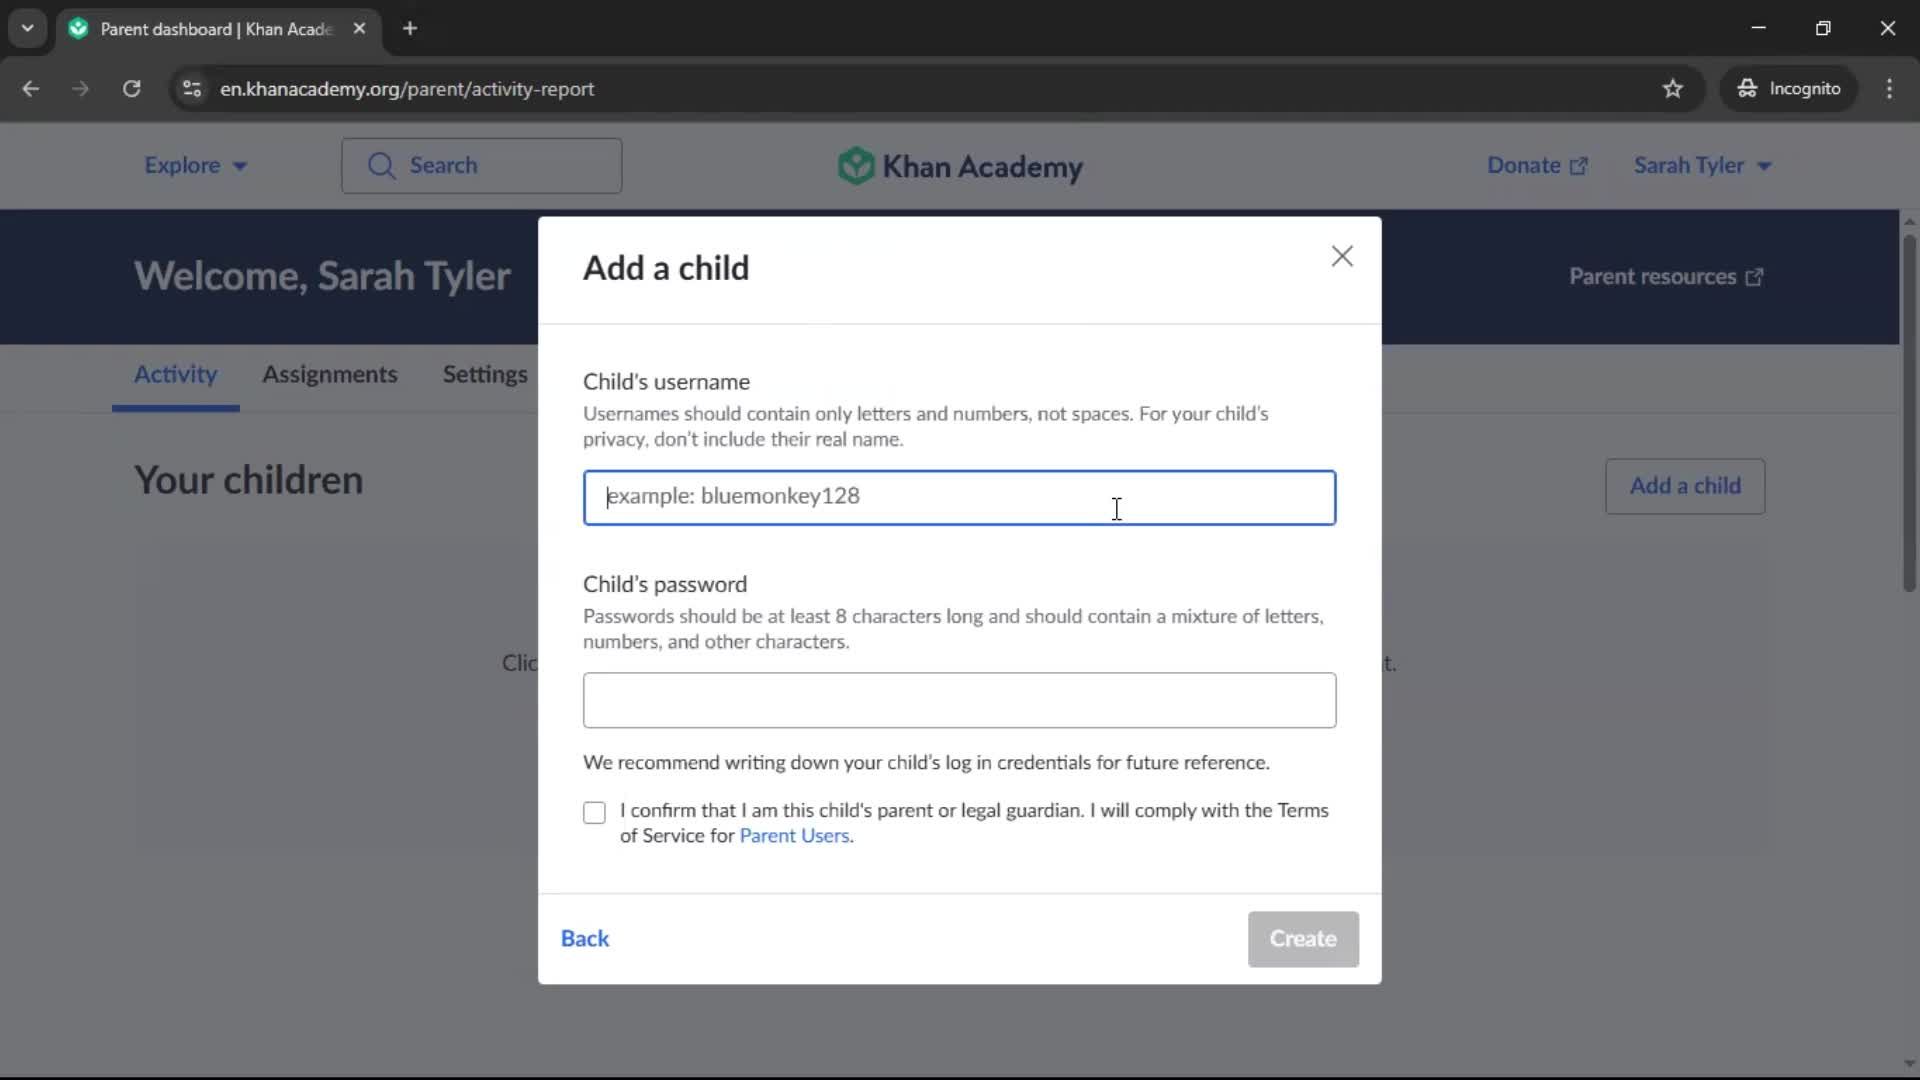
Task: Click the Child's username input field
Action: point(959,497)
